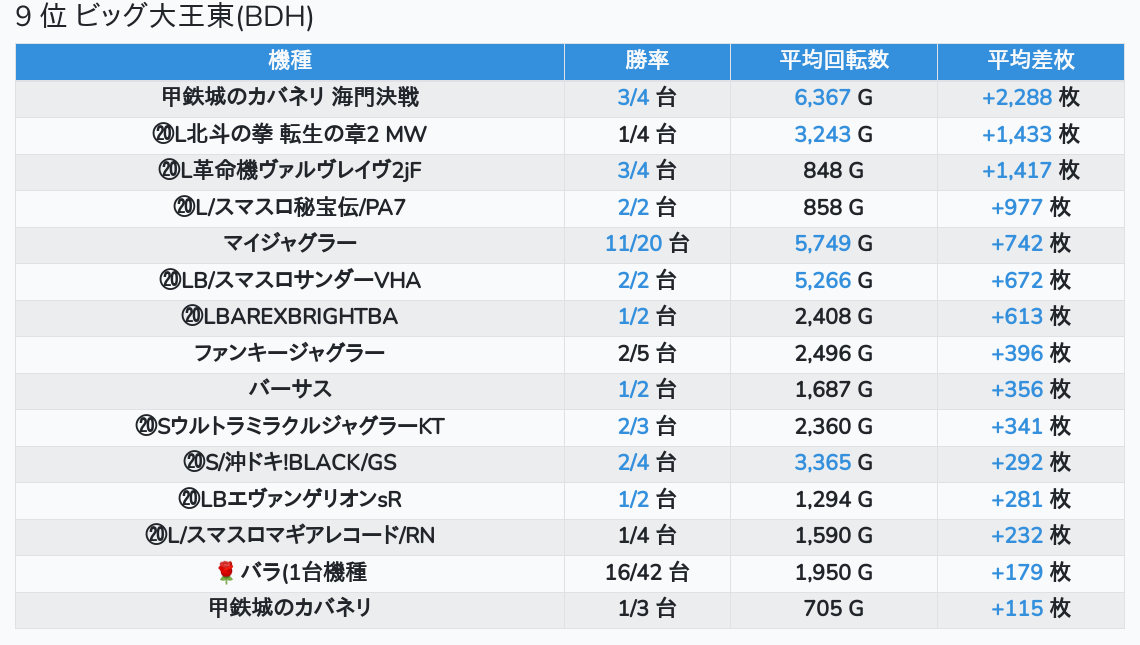Click the circled 20 icon before L革命機ヴァルヴレイヴ2jF
This screenshot has height=645, width=1140.
click(168, 171)
